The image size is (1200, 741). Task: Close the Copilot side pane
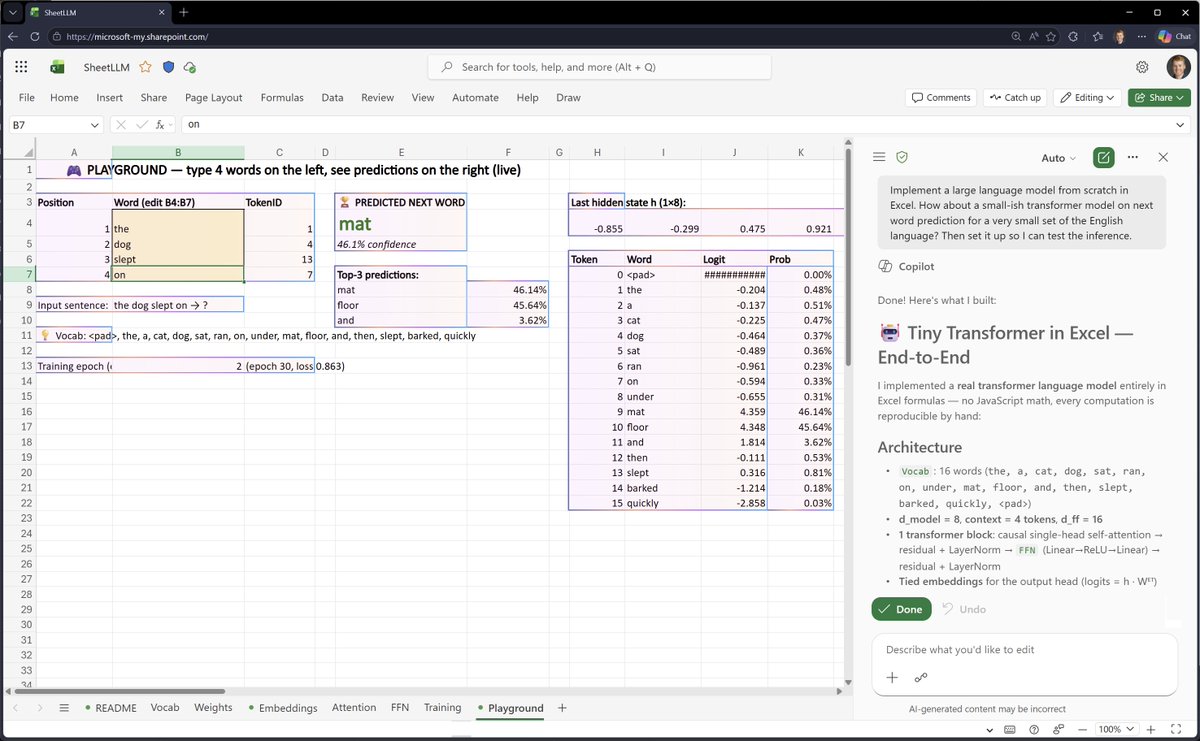point(1163,158)
